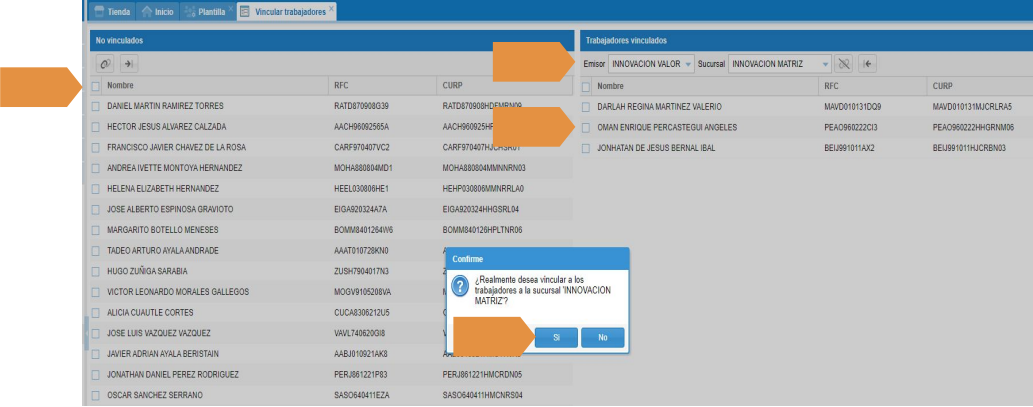Select all in No vinculados header checkbox
This screenshot has height=407, width=1033.
(x=95, y=86)
